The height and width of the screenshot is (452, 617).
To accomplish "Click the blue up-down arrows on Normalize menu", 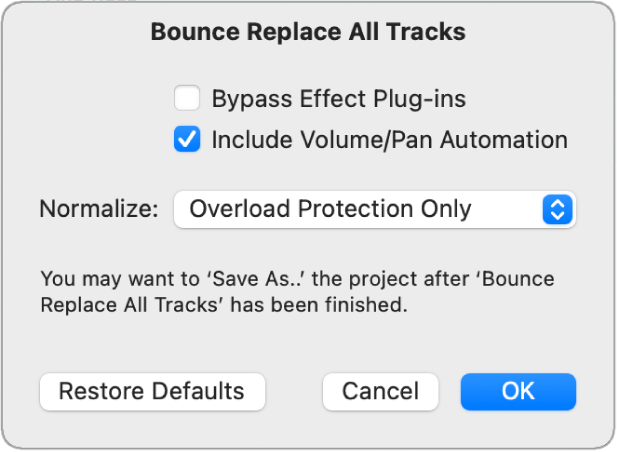I will click(x=557, y=209).
